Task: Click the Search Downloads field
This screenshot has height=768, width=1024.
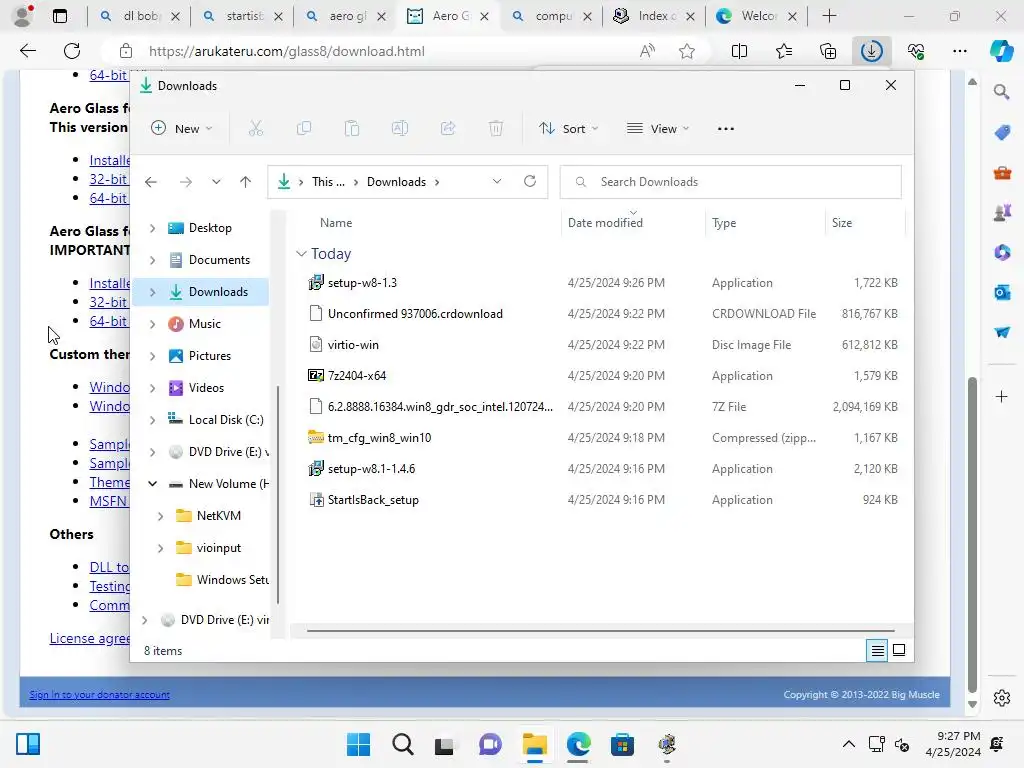Action: click(730, 182)
